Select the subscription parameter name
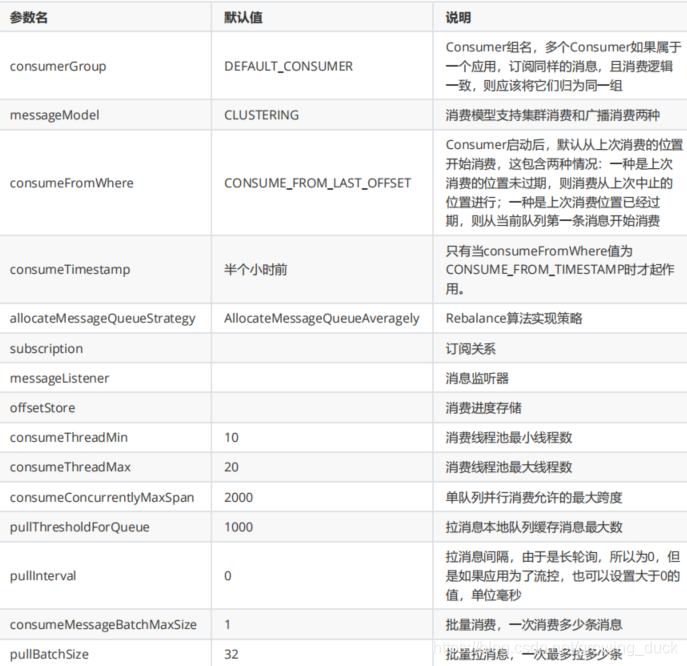The width and height of the screenshot is (687, 666). 46,349
